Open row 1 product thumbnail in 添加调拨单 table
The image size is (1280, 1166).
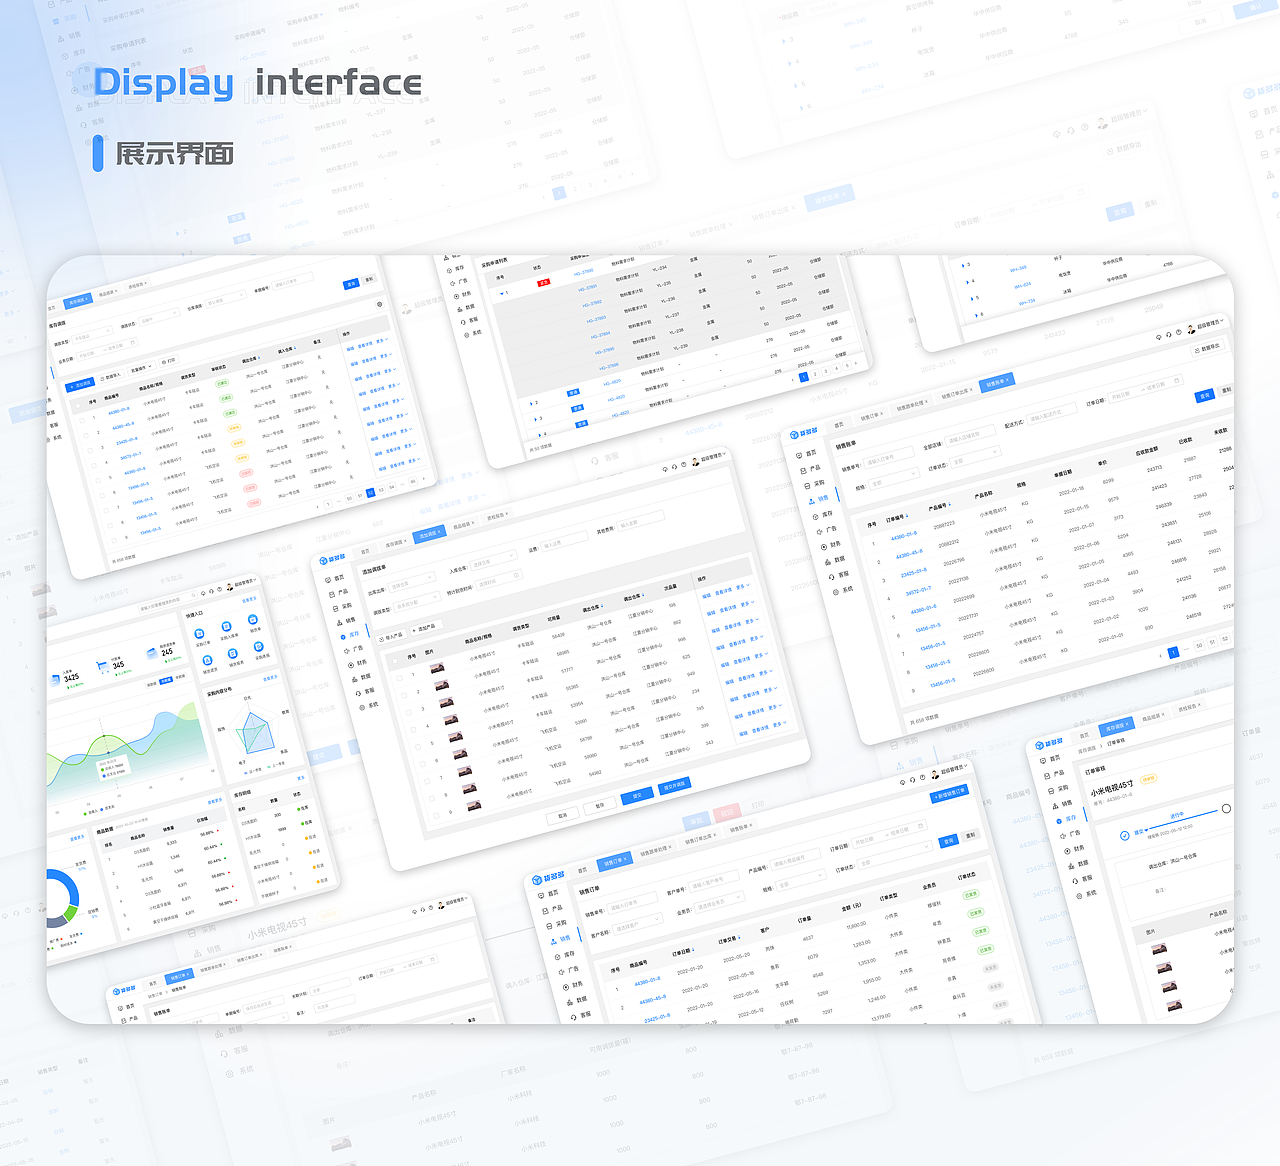tap(437, 668)
